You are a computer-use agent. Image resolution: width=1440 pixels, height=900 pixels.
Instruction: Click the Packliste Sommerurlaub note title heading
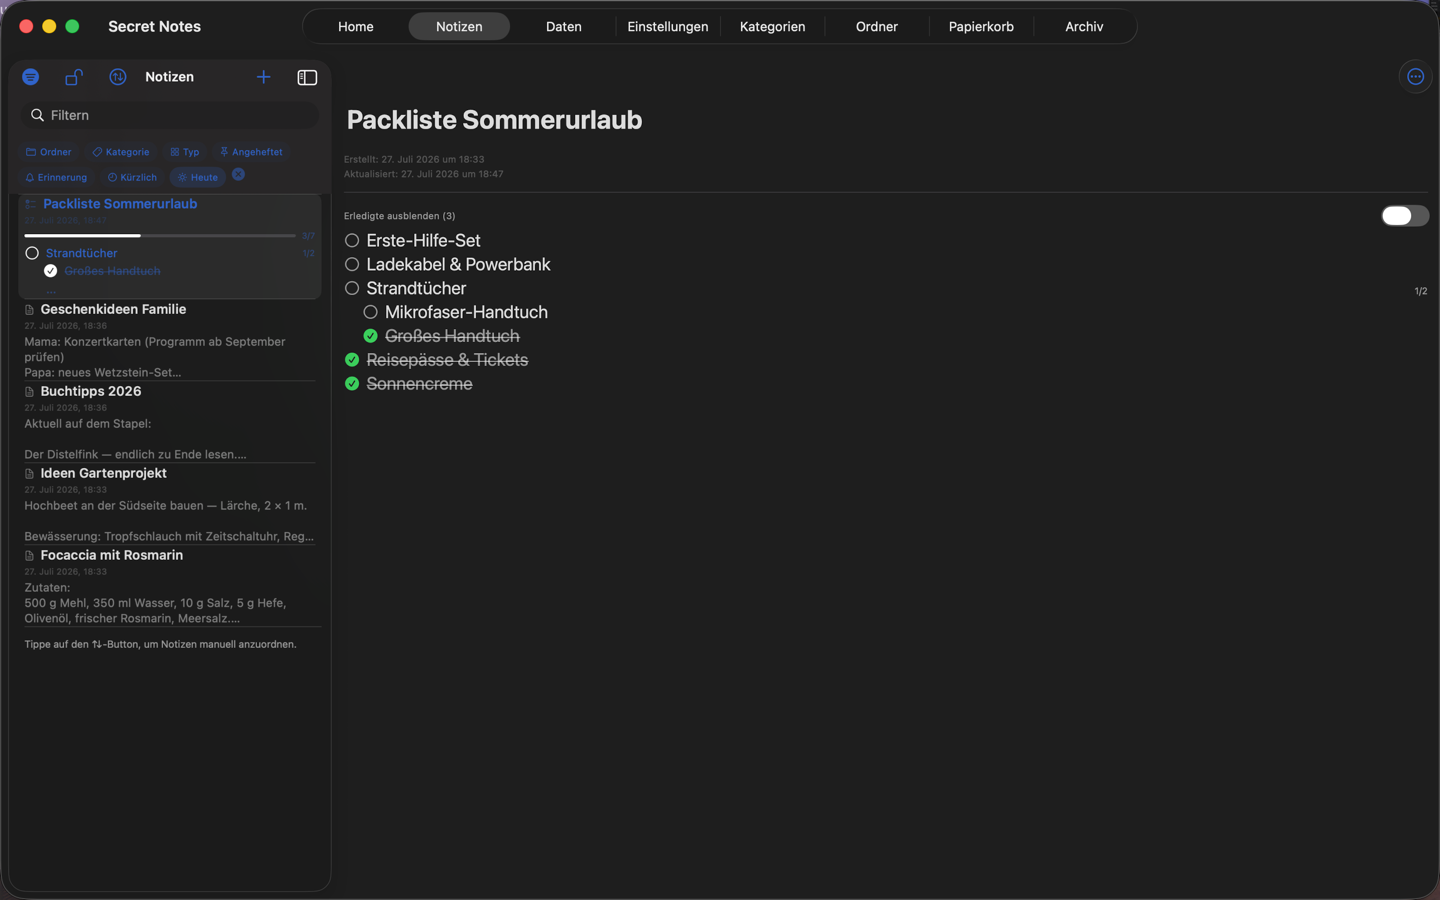[x=494, y=120]
